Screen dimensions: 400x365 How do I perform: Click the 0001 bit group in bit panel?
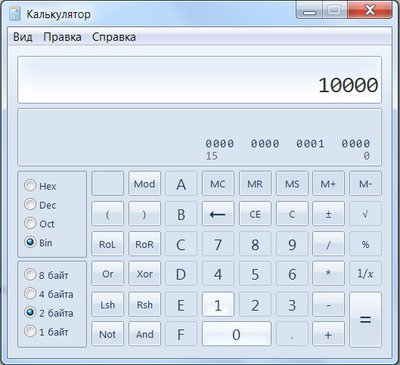pyautogui.click(x=310, y=144)
